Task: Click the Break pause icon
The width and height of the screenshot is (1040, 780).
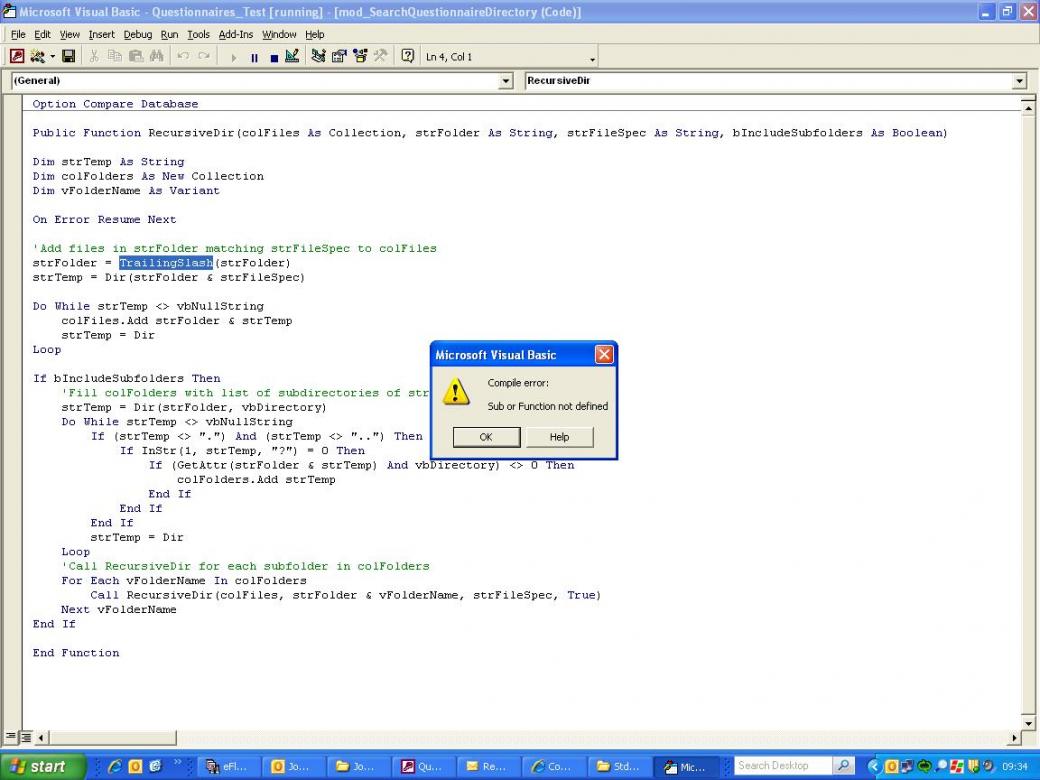Action: point(253,58)
